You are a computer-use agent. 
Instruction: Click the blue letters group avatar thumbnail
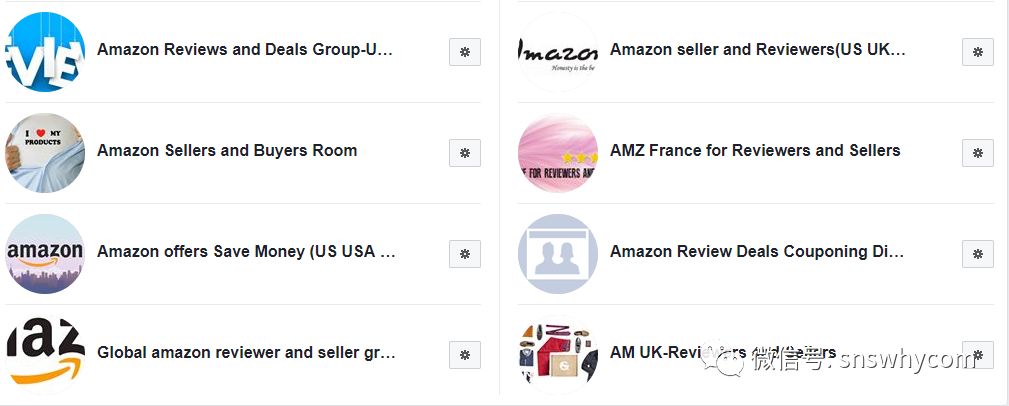[x=45, y=52]
